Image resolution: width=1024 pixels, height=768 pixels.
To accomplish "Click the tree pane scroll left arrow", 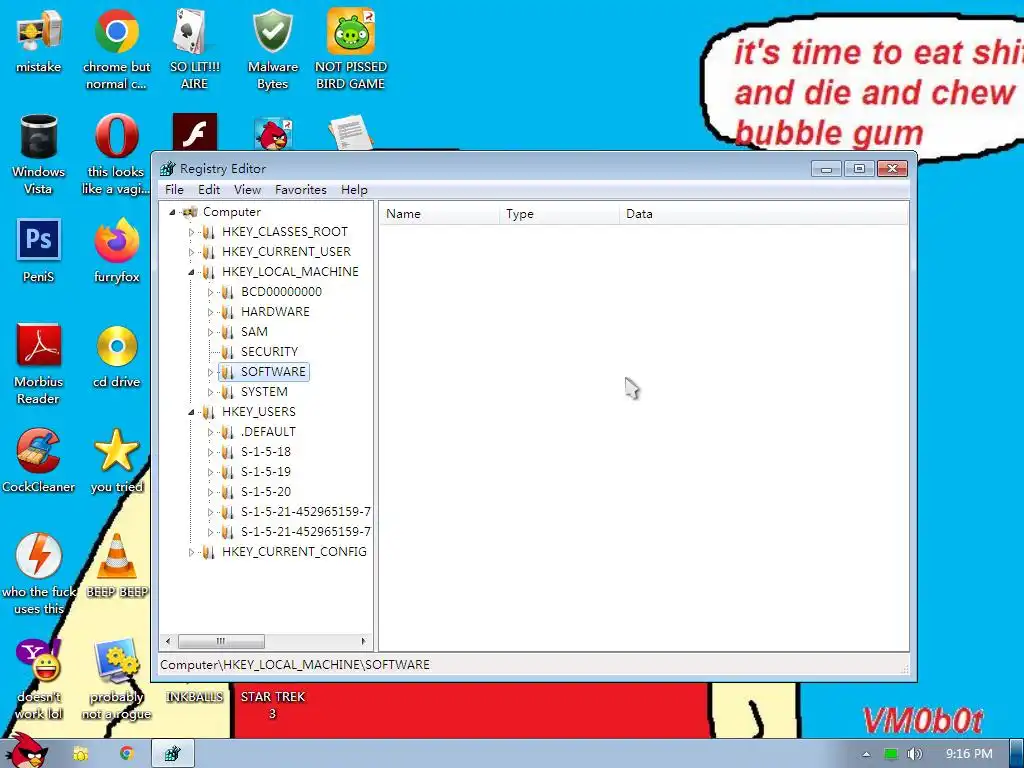I will (168, 641).
